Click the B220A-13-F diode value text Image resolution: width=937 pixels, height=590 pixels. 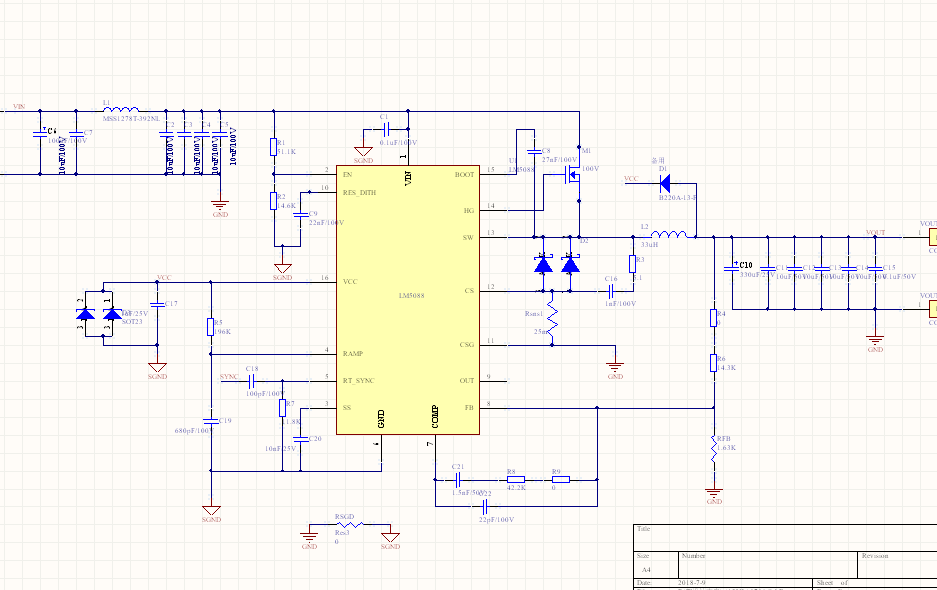point(678,197)
